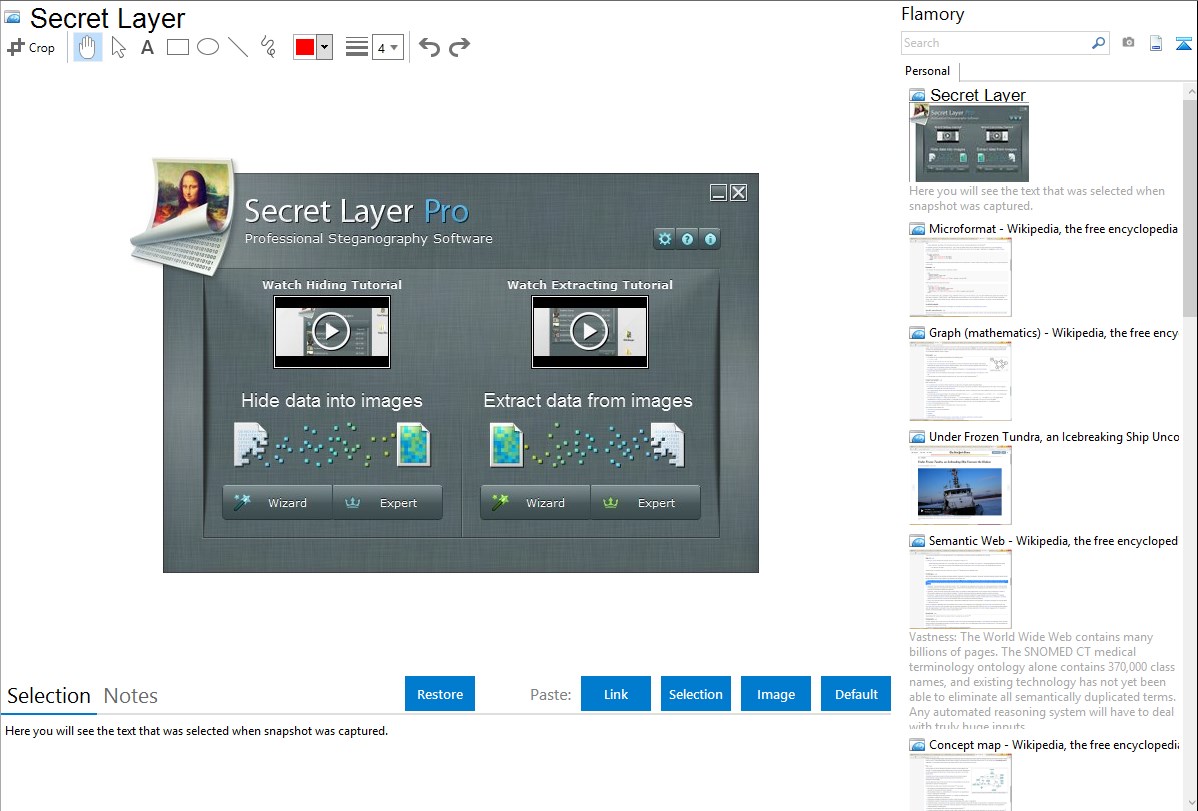Click the blue collapse panel icon

pos(1183,43)
